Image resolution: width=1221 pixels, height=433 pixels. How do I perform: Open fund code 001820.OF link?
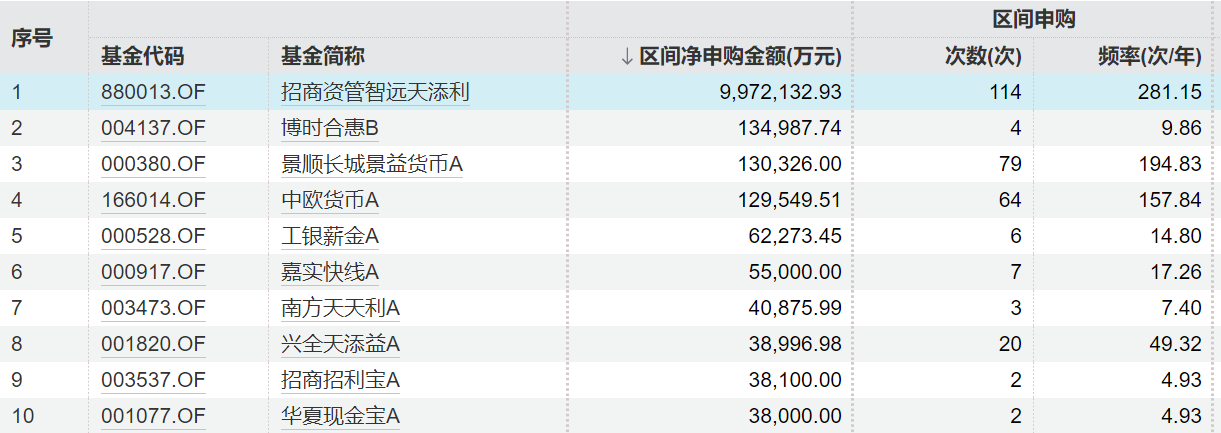coord(153,344)
